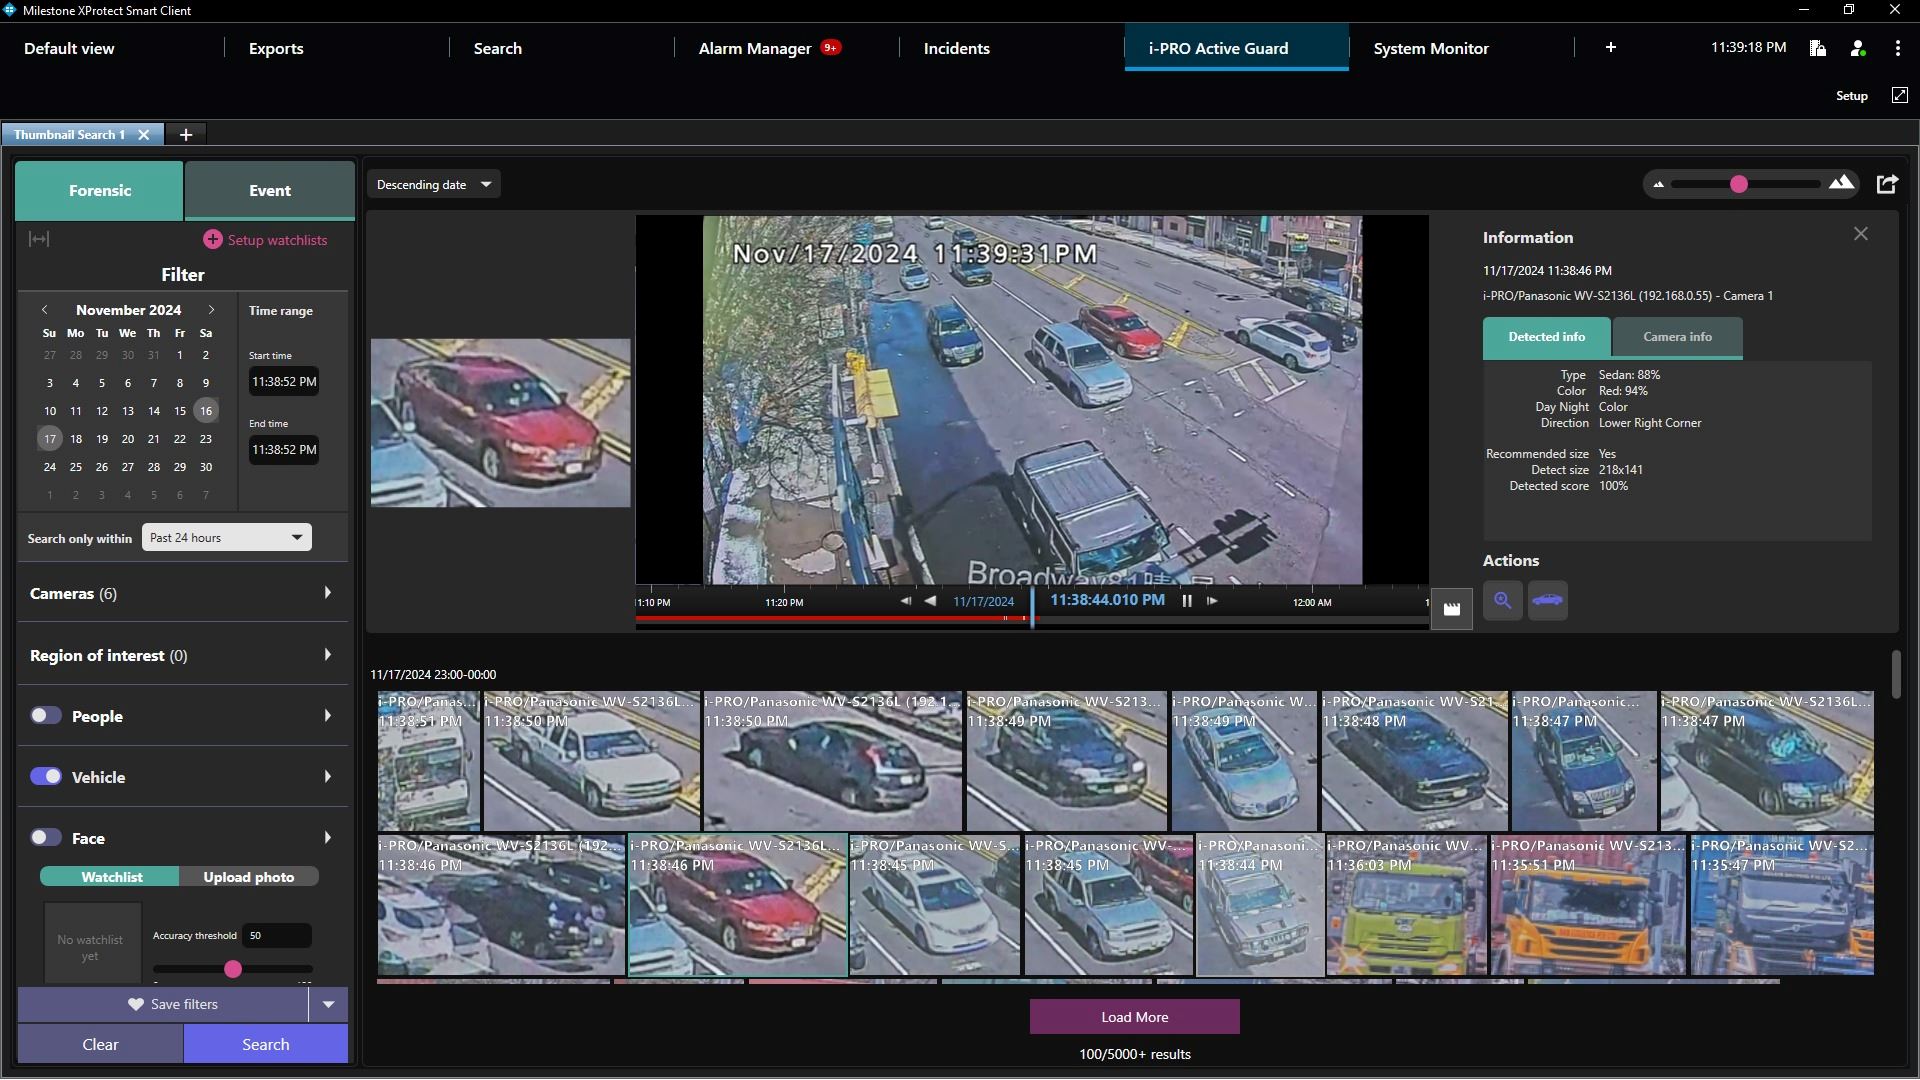Add a new thumbnail search tab
Viewport: 1920px width, 1080px height.
point(185,135)
